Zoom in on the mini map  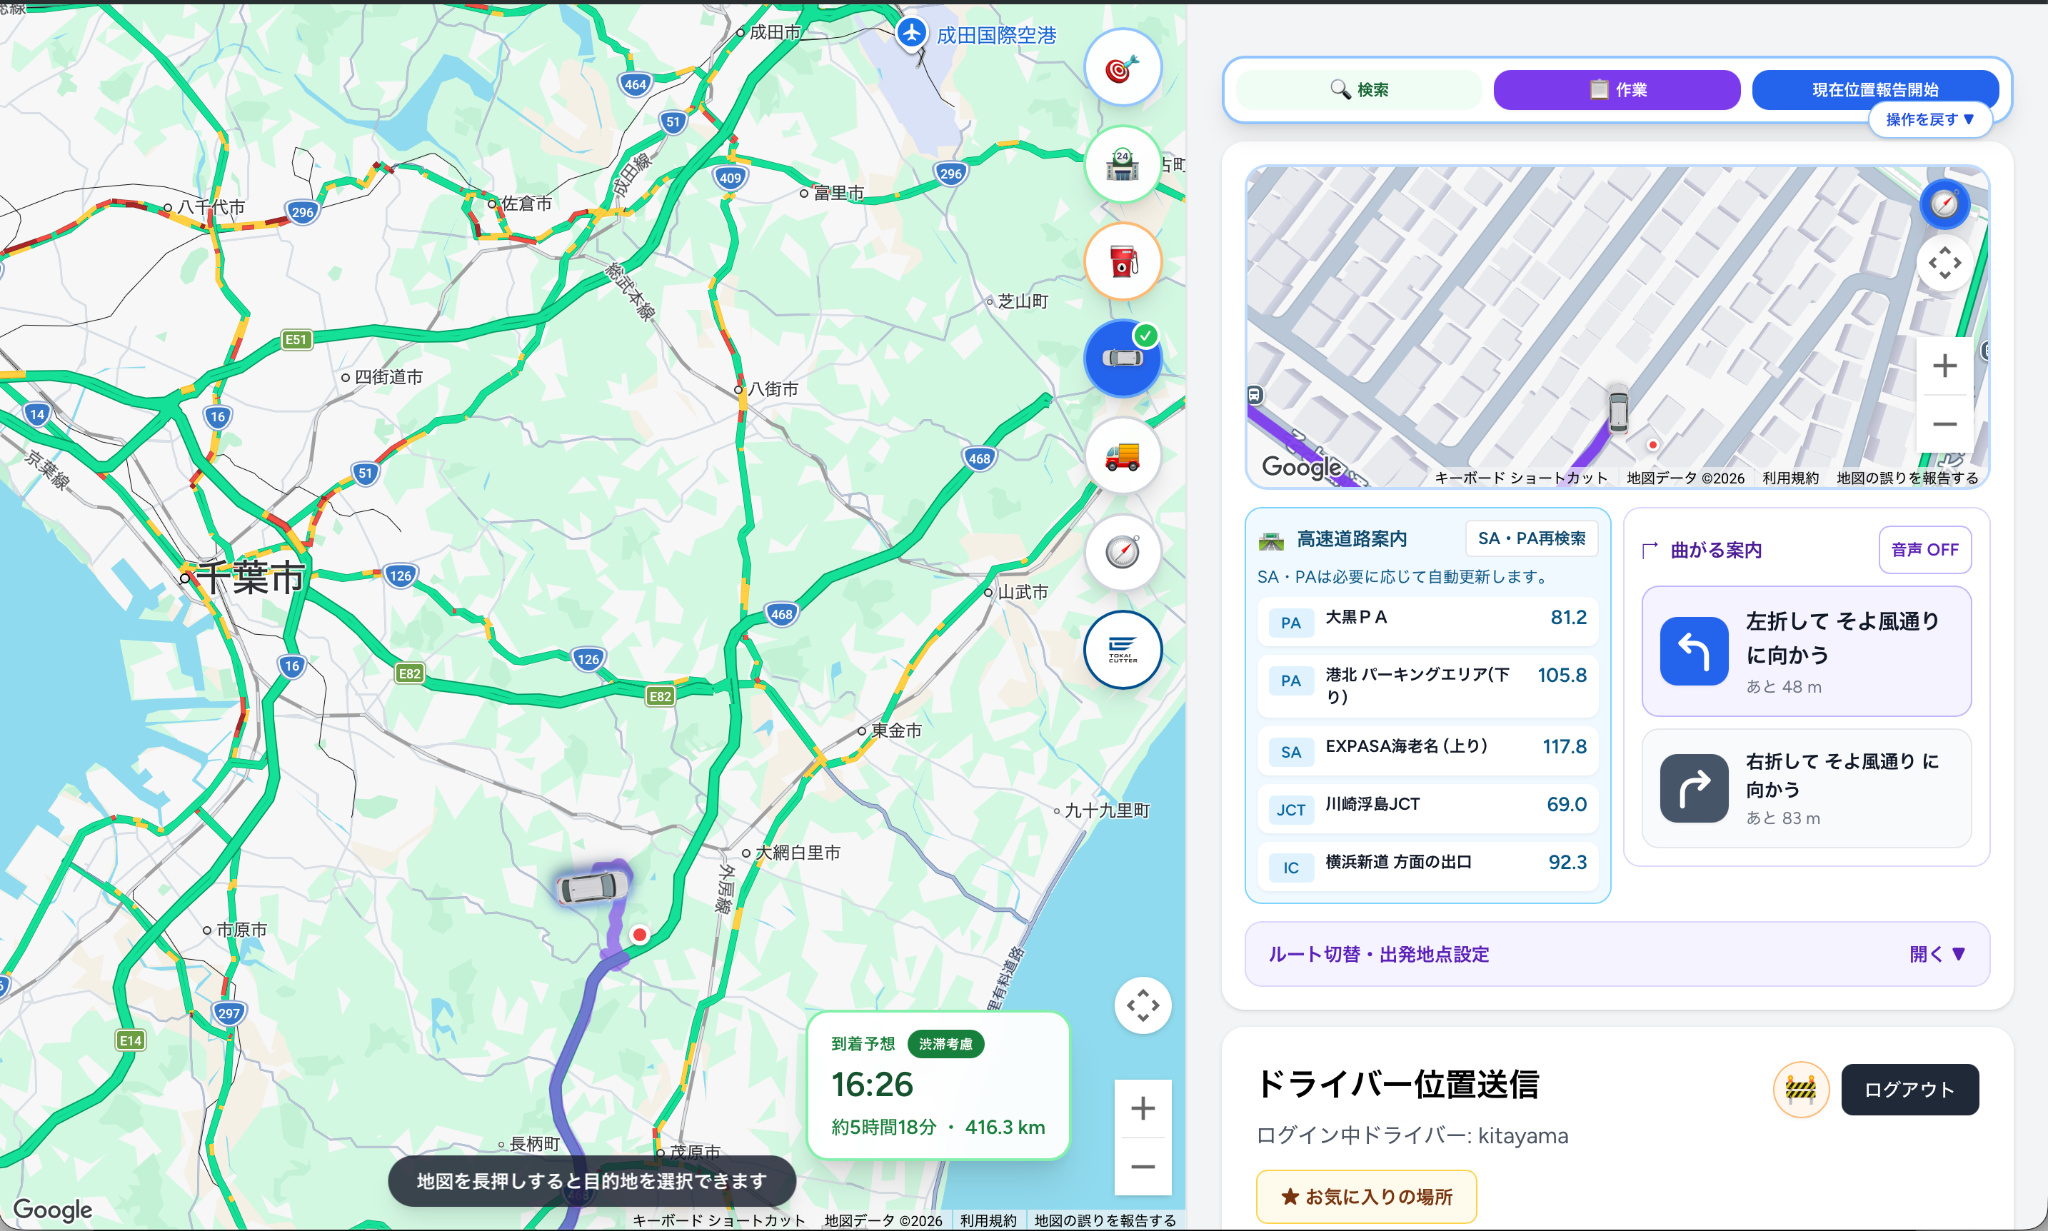[x=1944, y=366]
